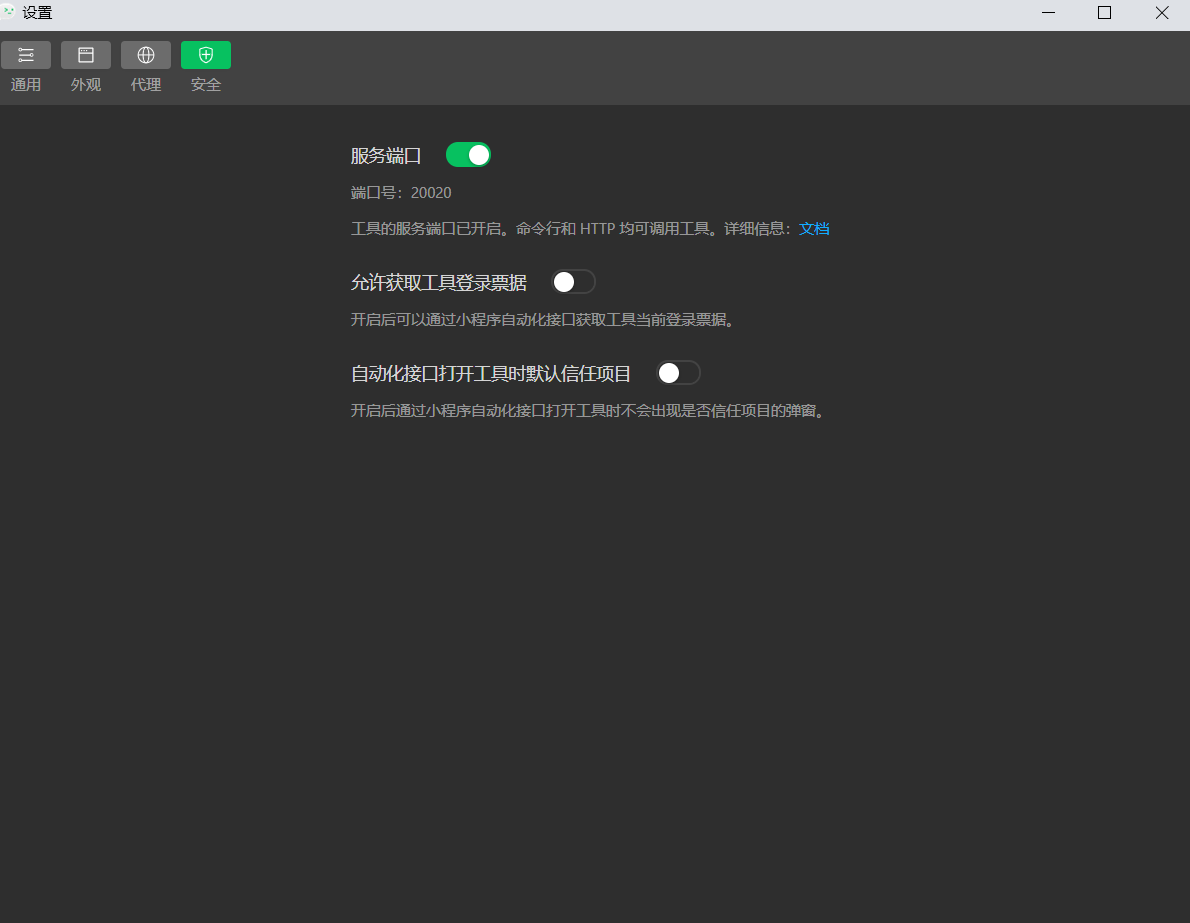The height and width of the screenshot is (923, 1190).
Task: Click the 服务端口 heading label
Action: click(386, 156)
